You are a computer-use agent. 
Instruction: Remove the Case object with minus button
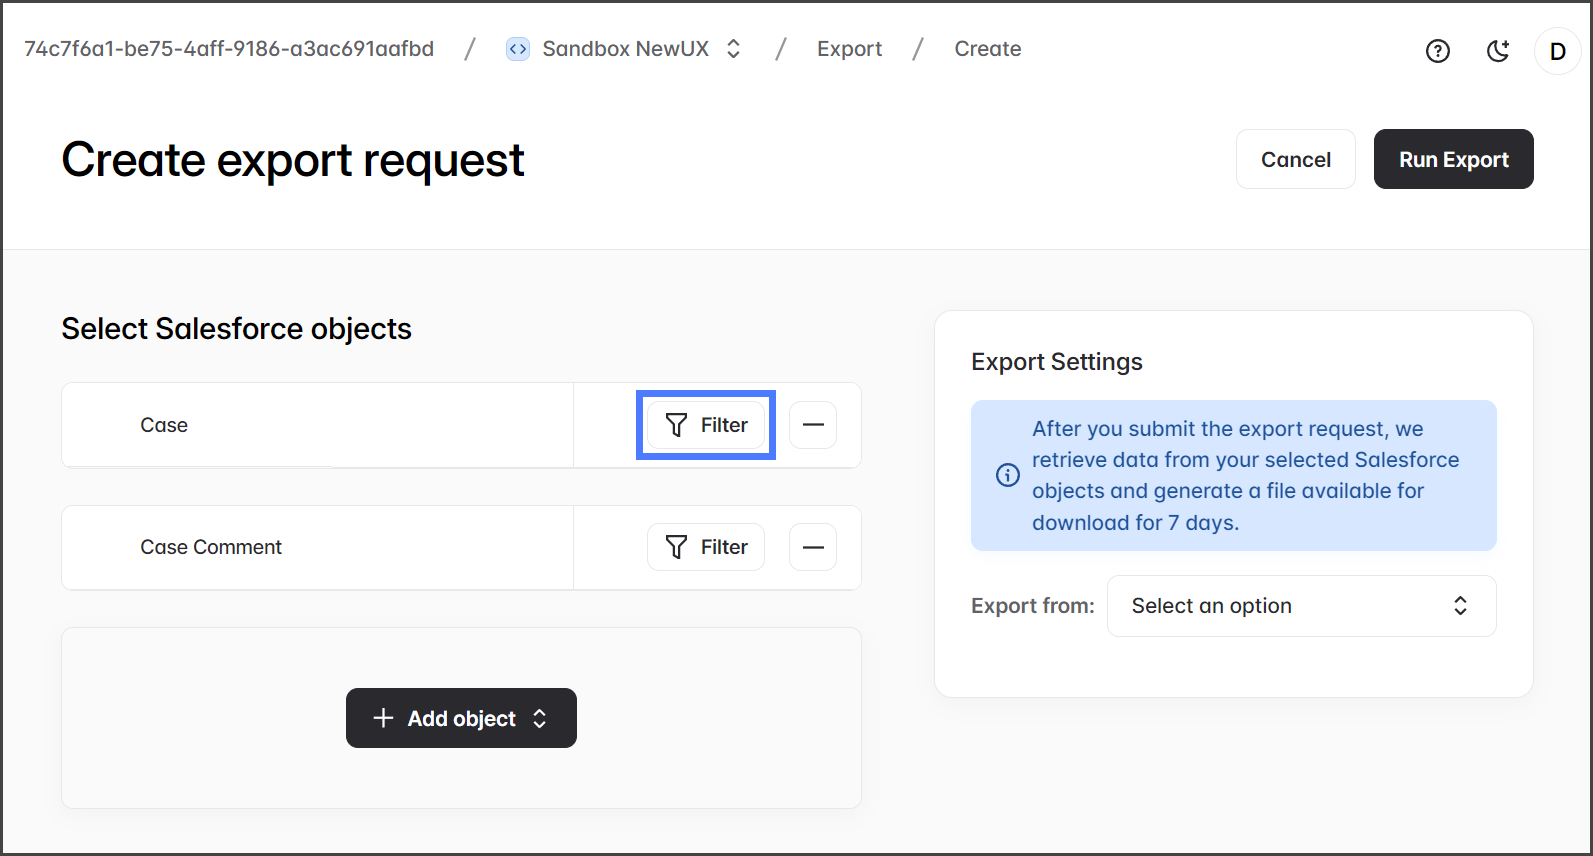point(813,425)
